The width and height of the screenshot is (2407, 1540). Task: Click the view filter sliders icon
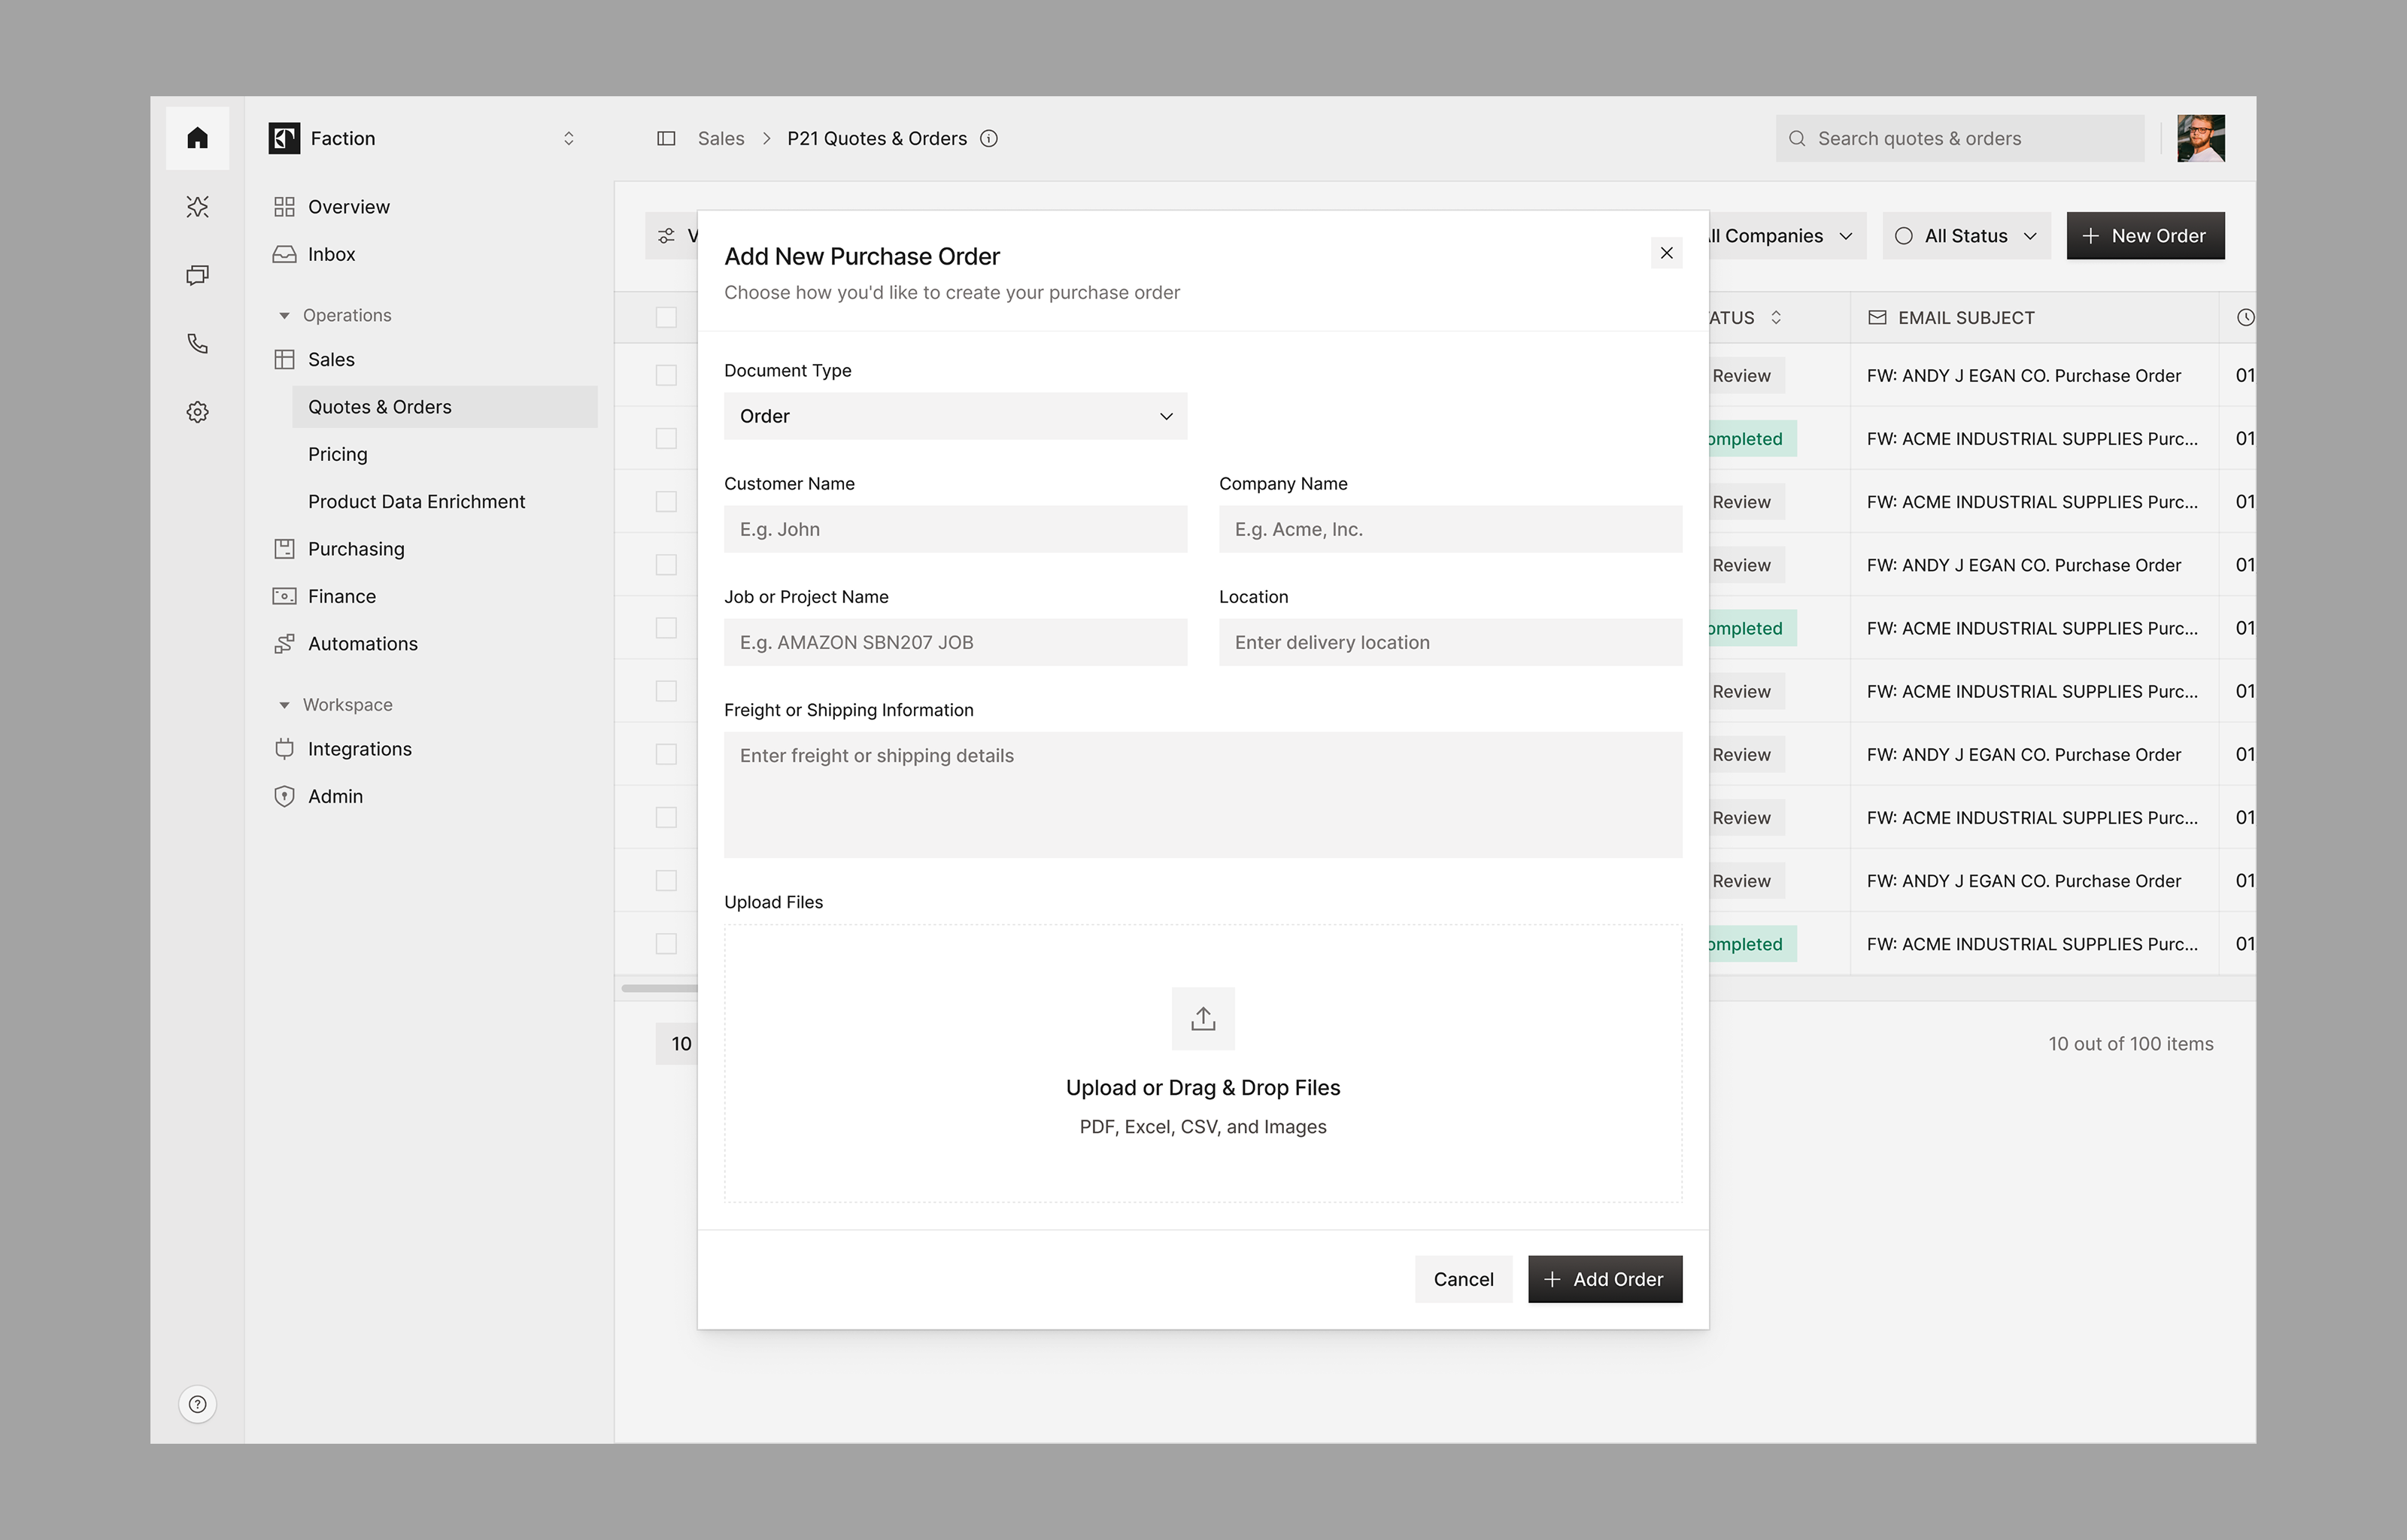point(666,236)
